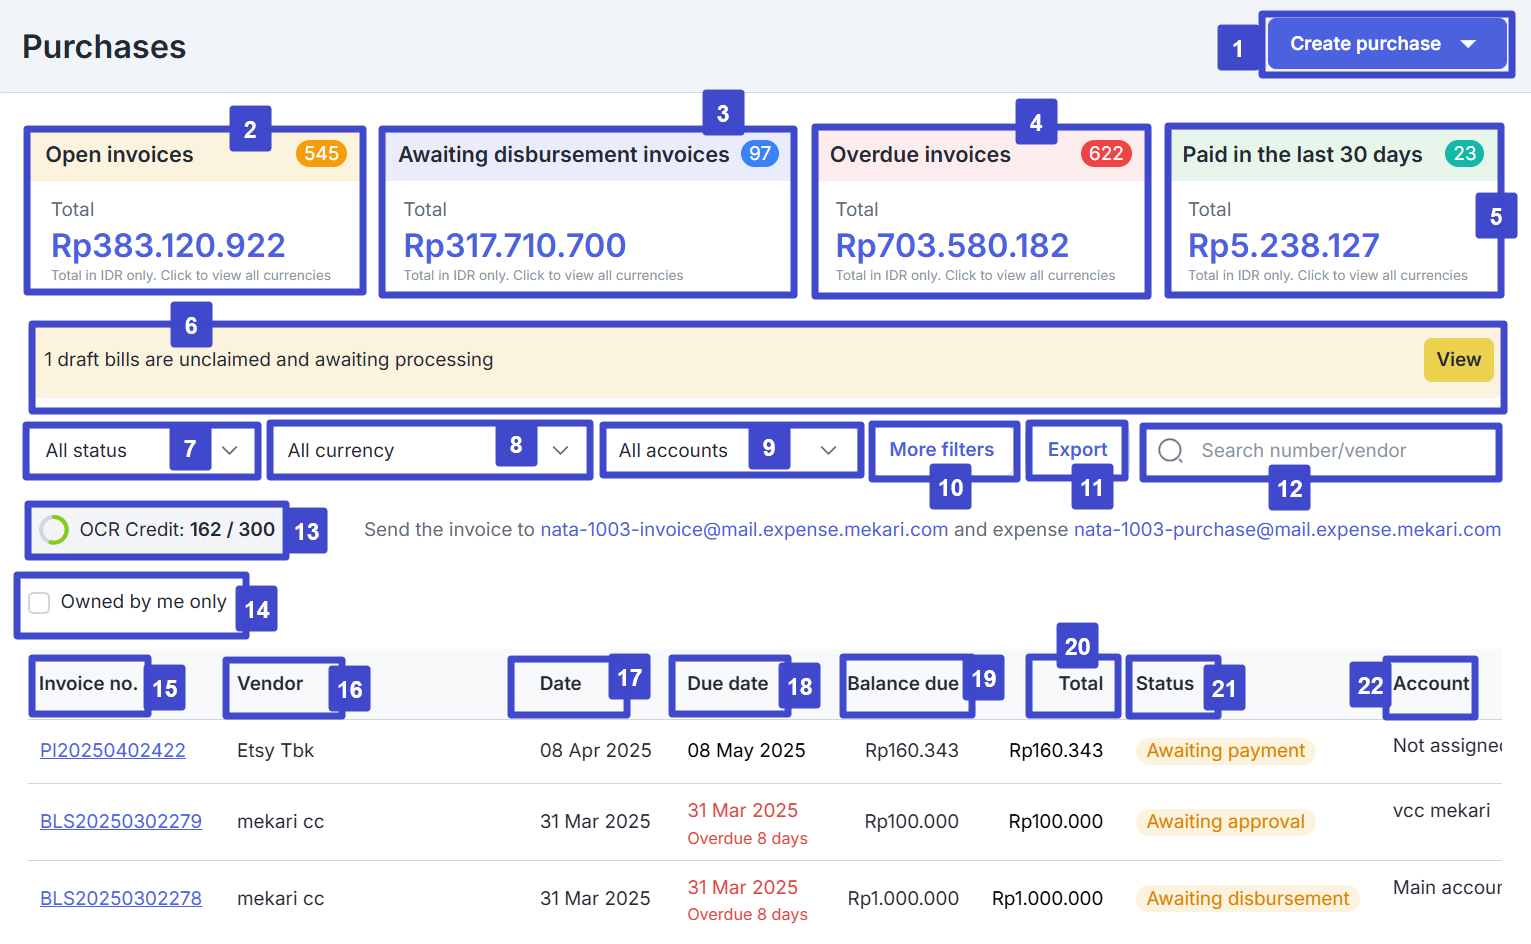Click the Awaiting disbursement status badge

[x=1248, y=899]
